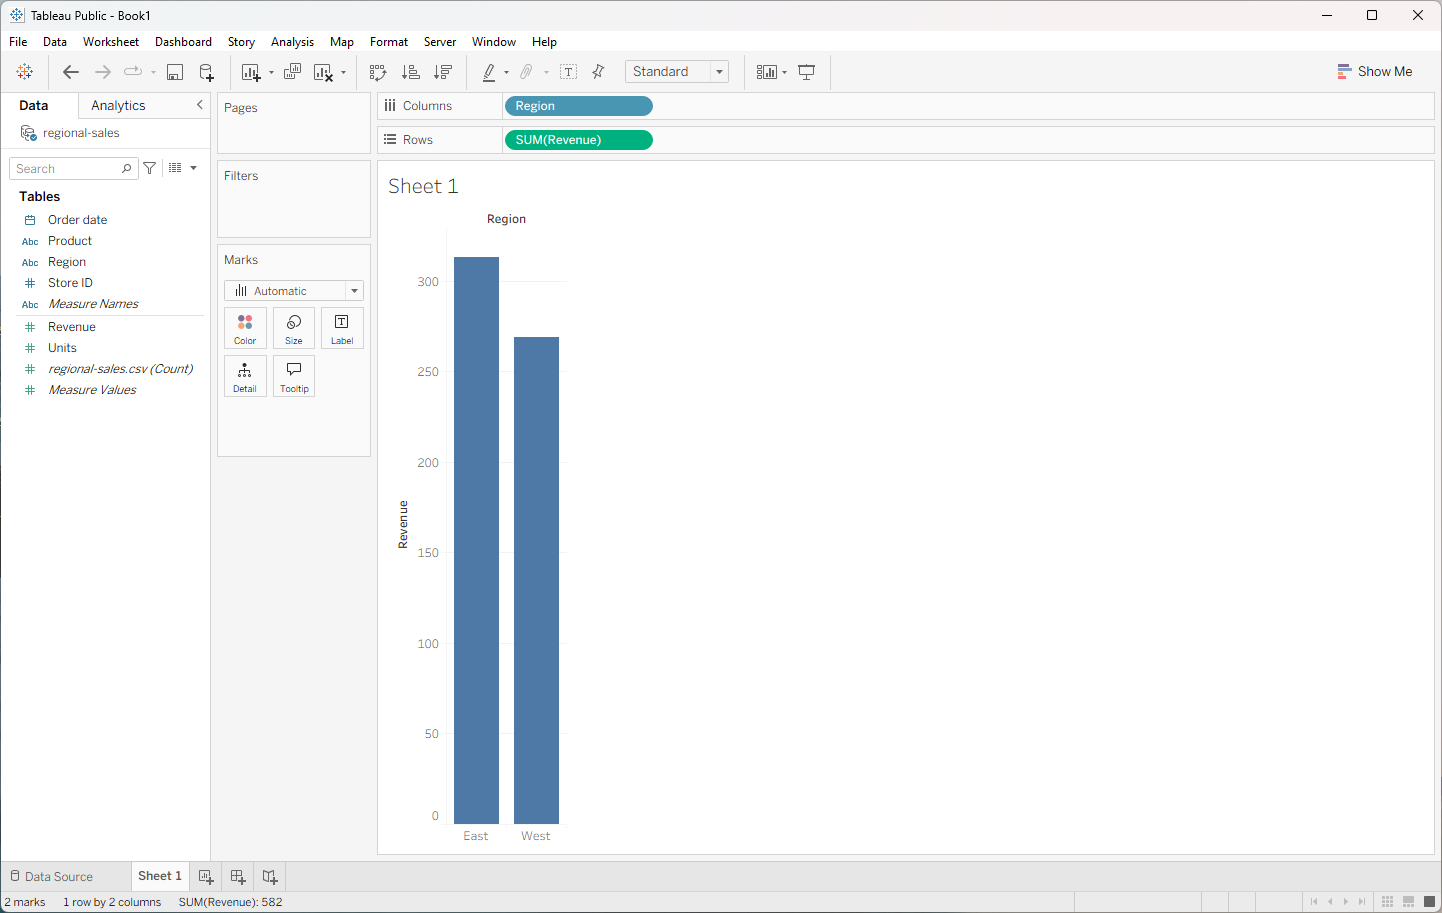
Task: Select the Sheet 1 tab
Action: pos(160,876)
